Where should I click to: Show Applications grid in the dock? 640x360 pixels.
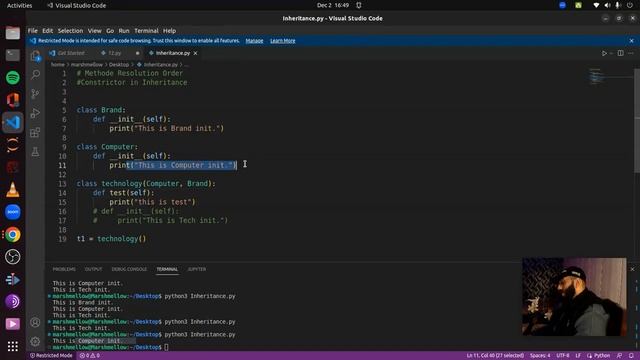(x=13, y=346)
